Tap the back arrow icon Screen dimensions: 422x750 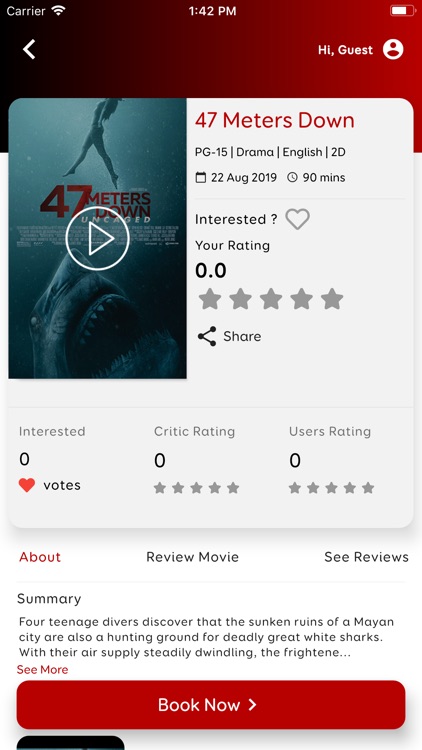(x=29, y=49)
